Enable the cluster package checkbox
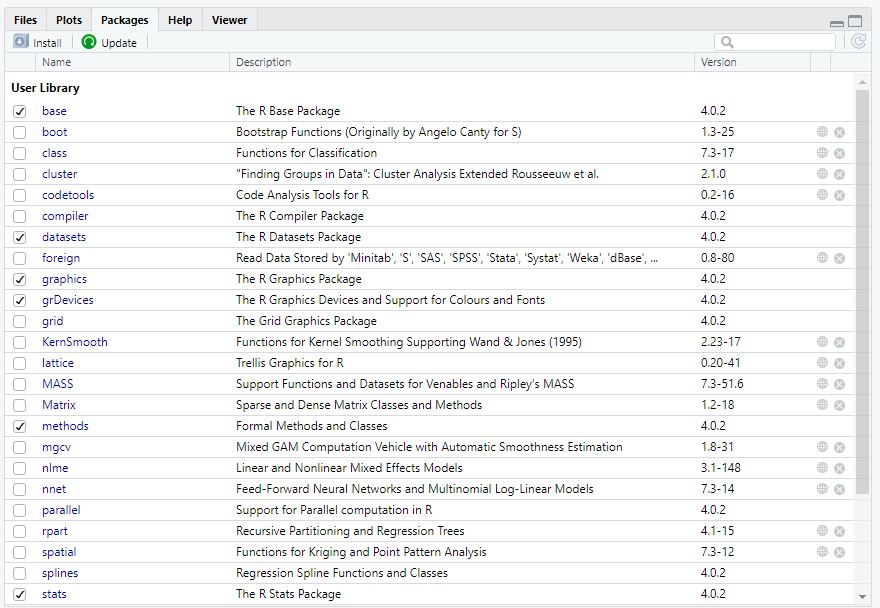Image resolution: width=880 pixels, height=608 pixels. tap(19, 174)
